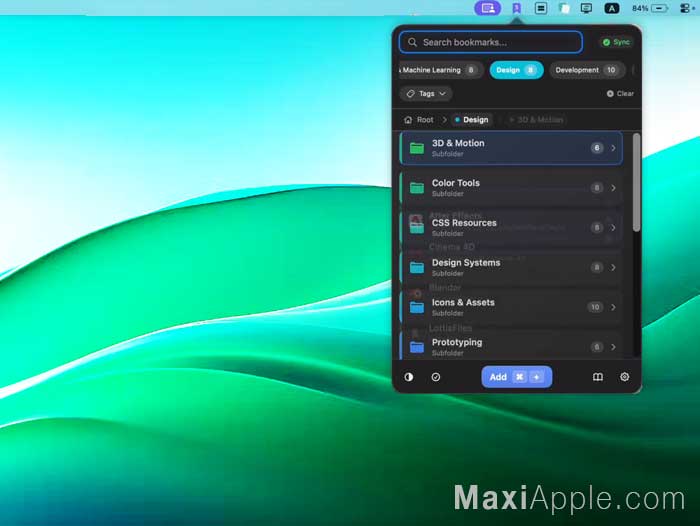Open the Color Tools subfolder
This screenshot has height=526, width=700.
point(511,188)
